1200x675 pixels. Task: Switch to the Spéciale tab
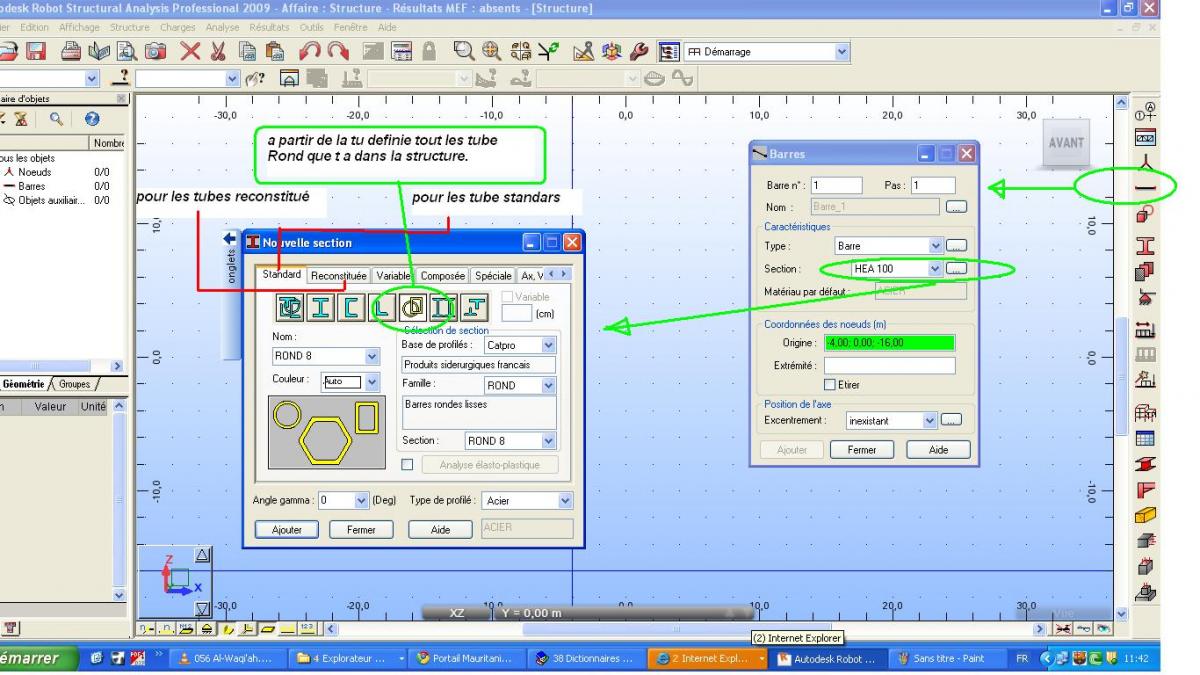[x=494, y=275]
